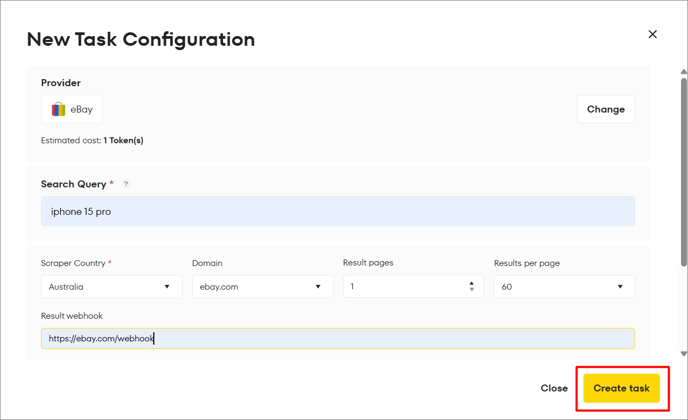Click the Estimated cost 1 Token(s) text
Image resolution: width=688 pixels, height=420 pixels.
click(x=92, y=140)
